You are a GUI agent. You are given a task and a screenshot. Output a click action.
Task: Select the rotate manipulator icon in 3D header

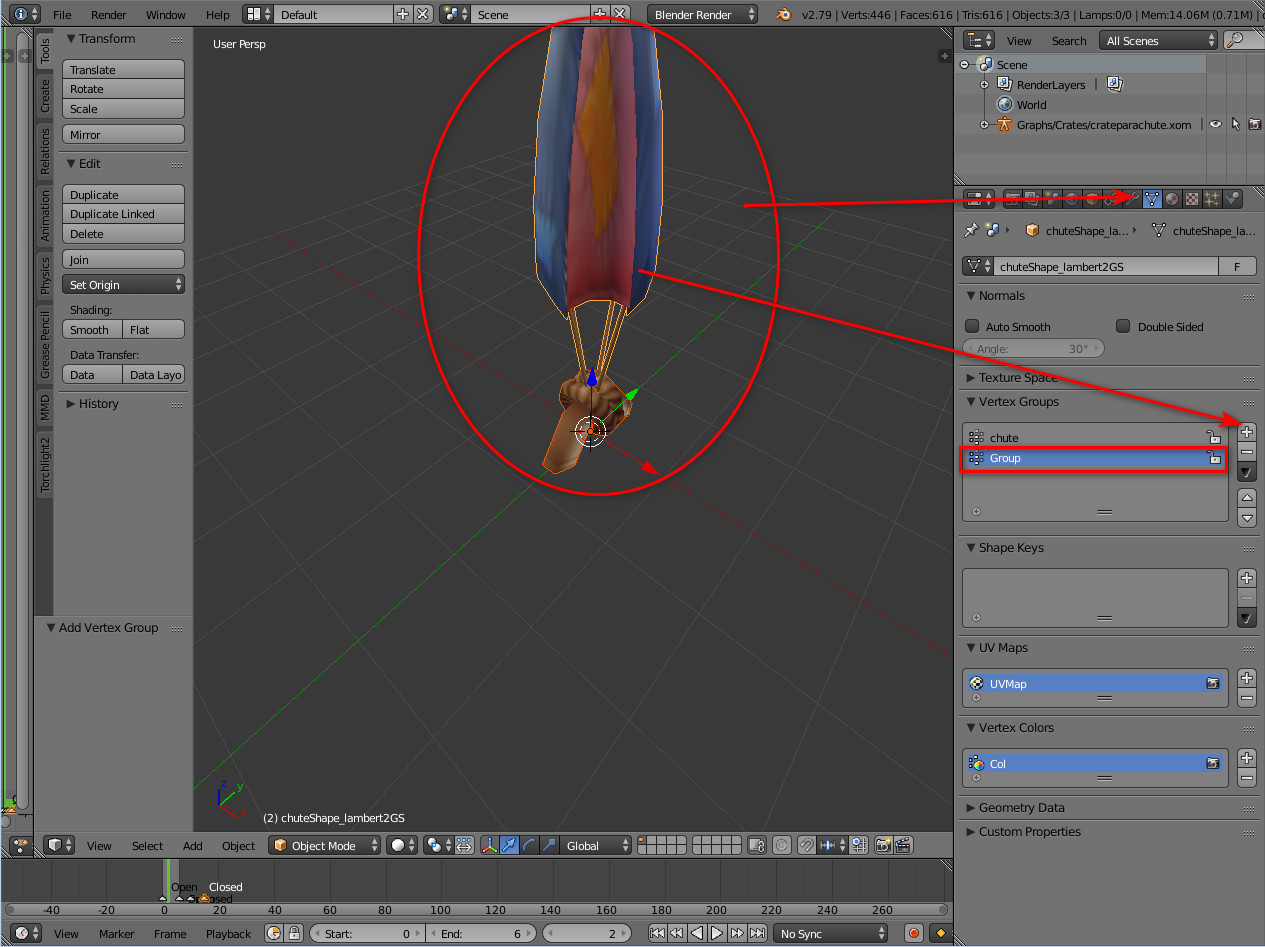click(x=529, y=845)
